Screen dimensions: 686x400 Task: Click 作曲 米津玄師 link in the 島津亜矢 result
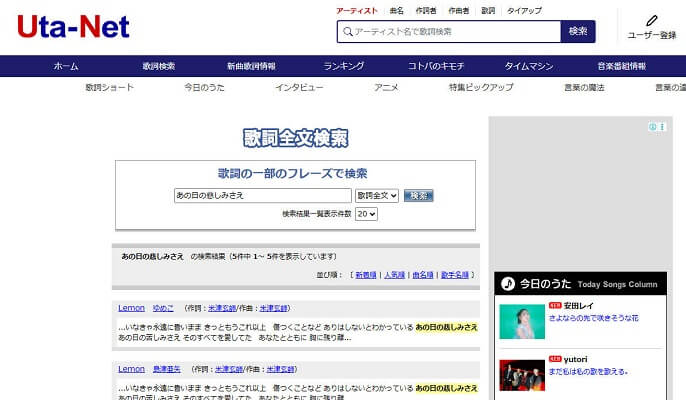(x=281, y=369)
